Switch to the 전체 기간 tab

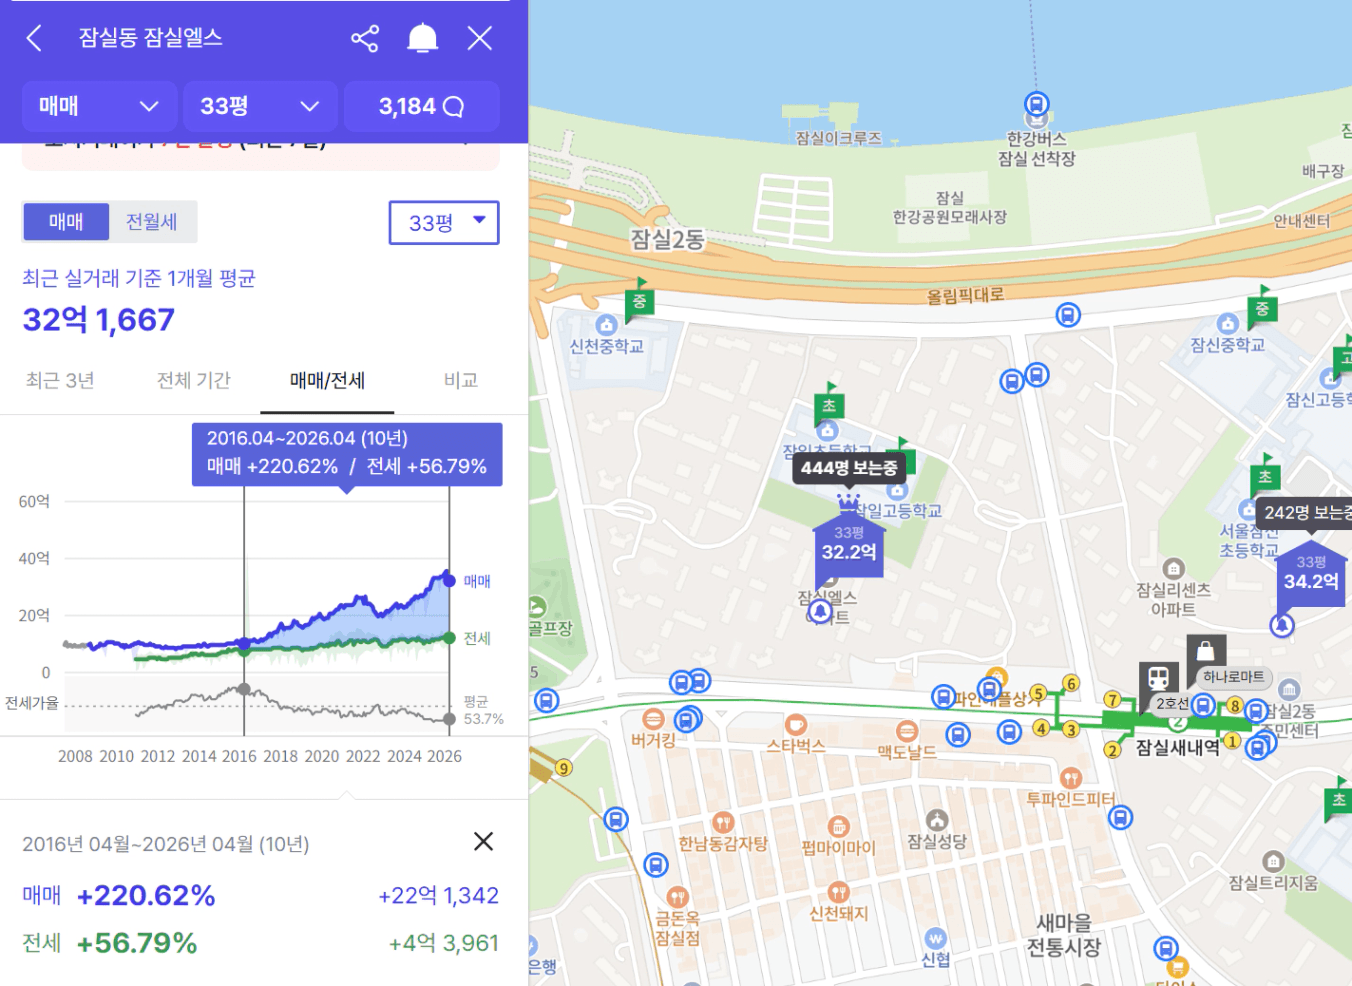click(x=194, y=380)
